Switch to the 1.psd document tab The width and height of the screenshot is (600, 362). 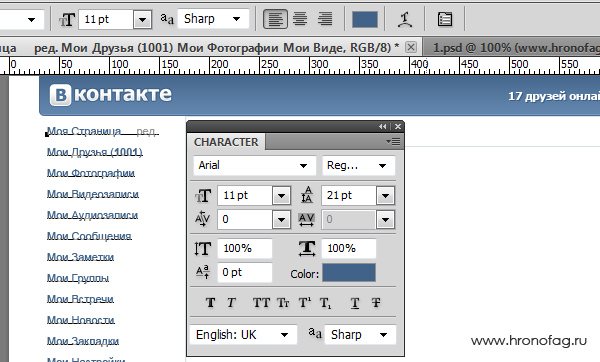click(513, 47)
